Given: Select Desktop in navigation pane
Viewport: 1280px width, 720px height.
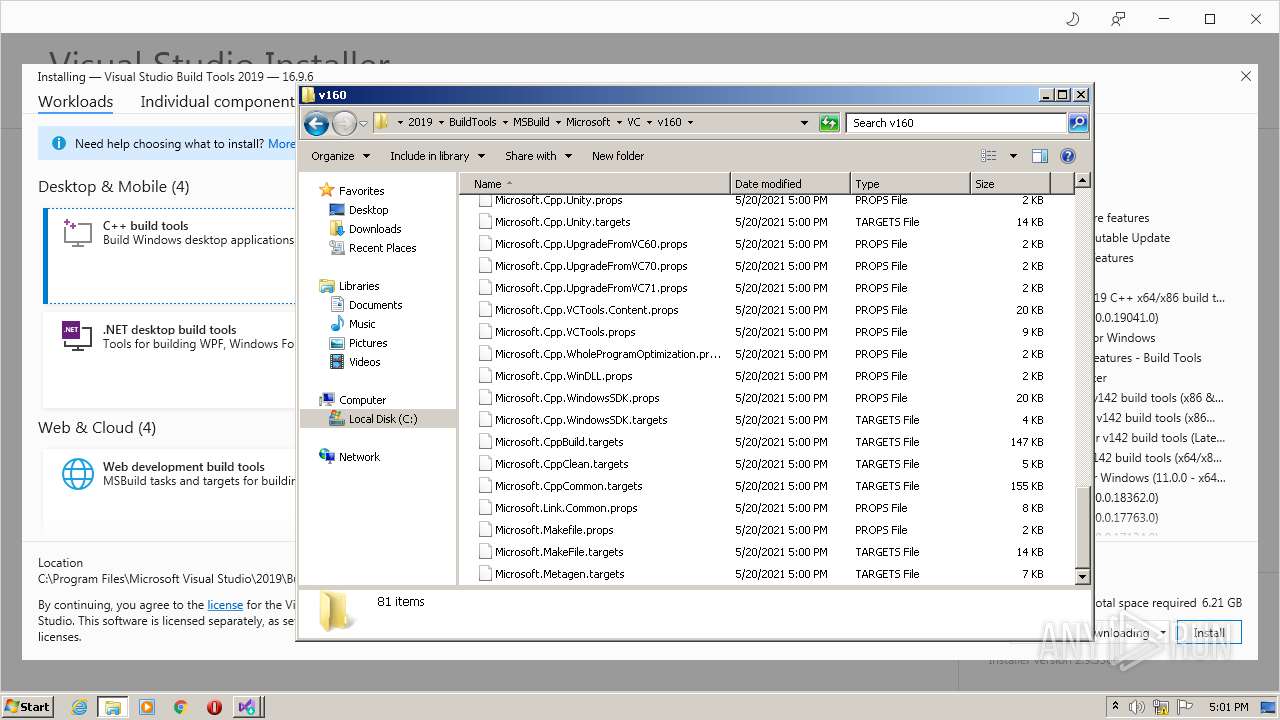Looking at the screenshot, I should coord(368,210).
